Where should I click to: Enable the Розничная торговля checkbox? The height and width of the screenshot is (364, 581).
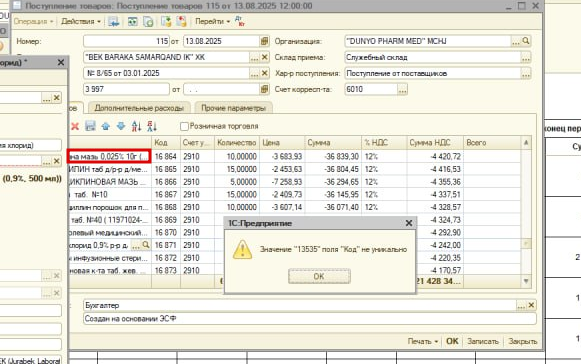[184, 126]
